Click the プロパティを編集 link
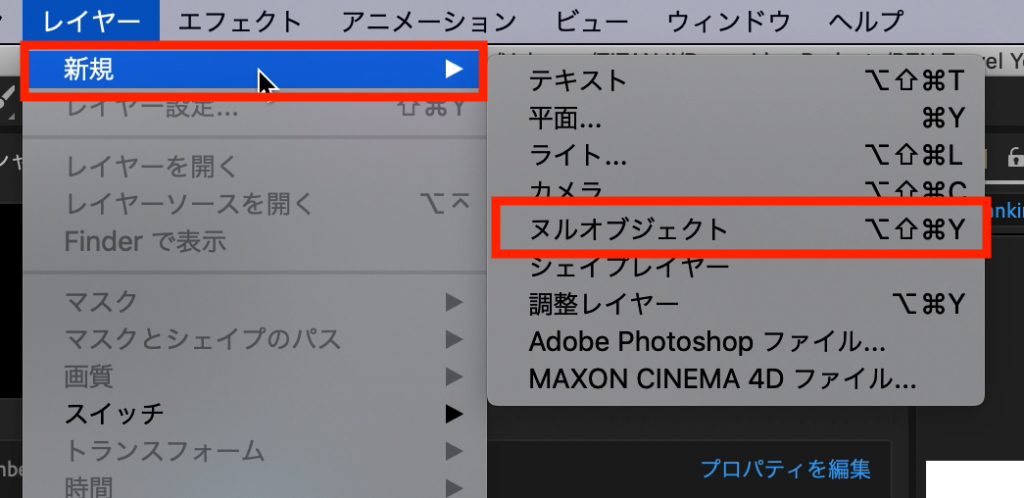 (x=786, y=469)
